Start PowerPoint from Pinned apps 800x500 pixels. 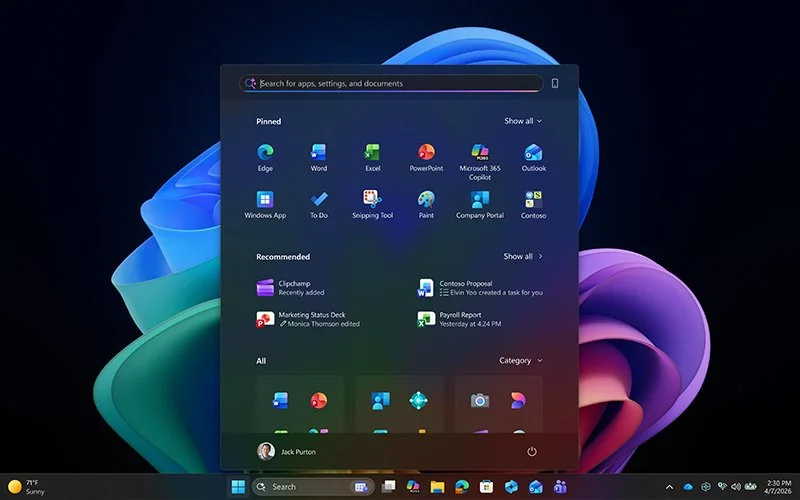(x=426, y=158)
